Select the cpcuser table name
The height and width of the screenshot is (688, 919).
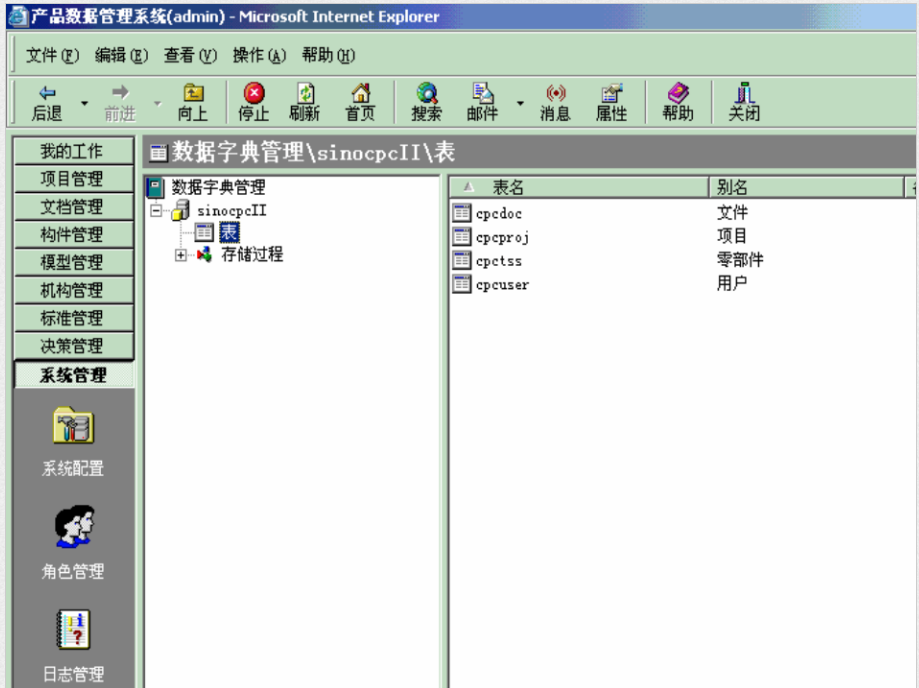502,285
